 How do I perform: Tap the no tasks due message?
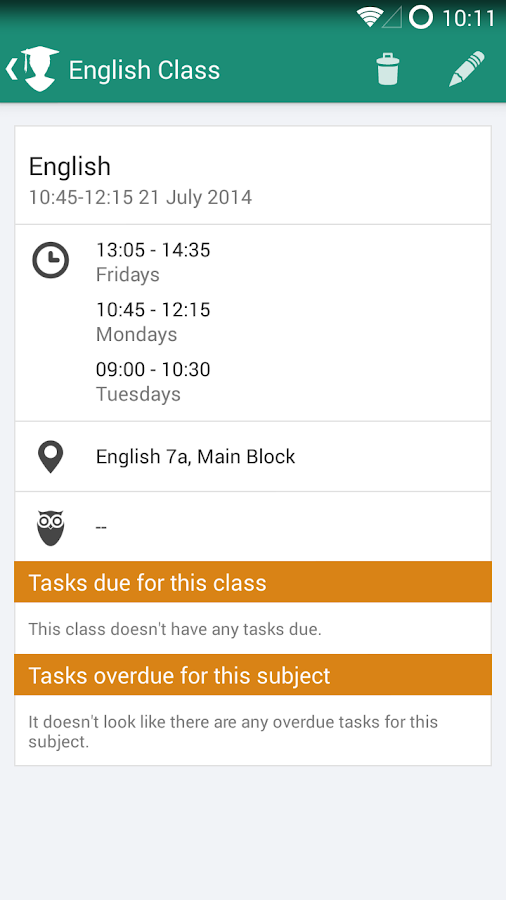[175, 629]
